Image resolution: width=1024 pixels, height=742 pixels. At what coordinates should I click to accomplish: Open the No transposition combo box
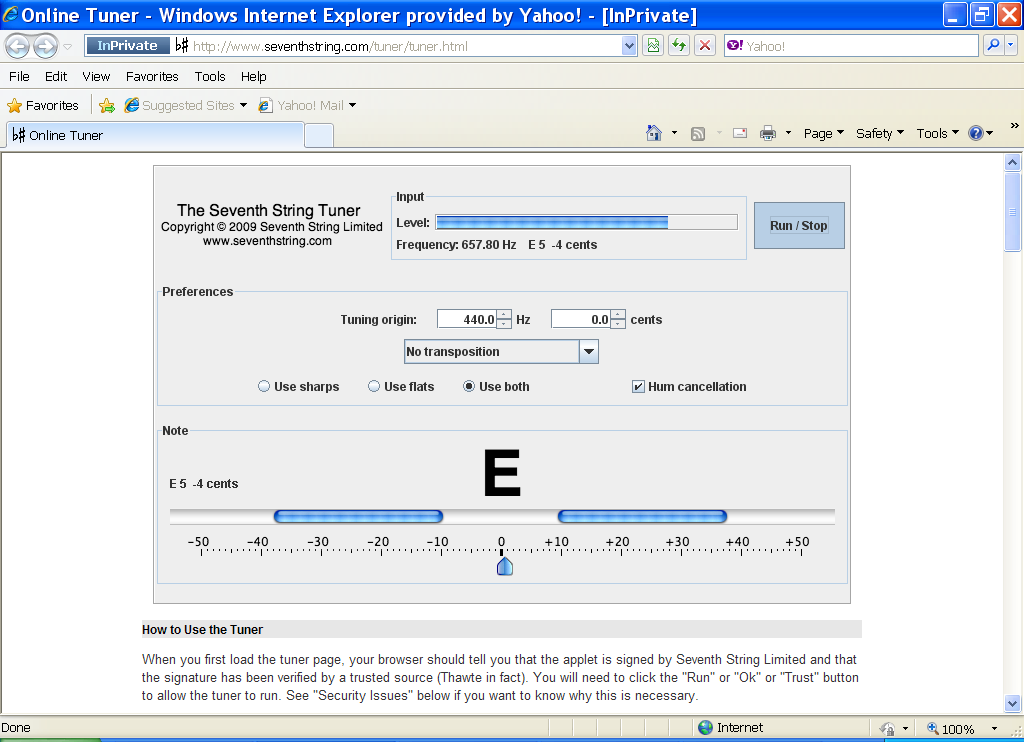pyautogui.click(x=501, y=351)
